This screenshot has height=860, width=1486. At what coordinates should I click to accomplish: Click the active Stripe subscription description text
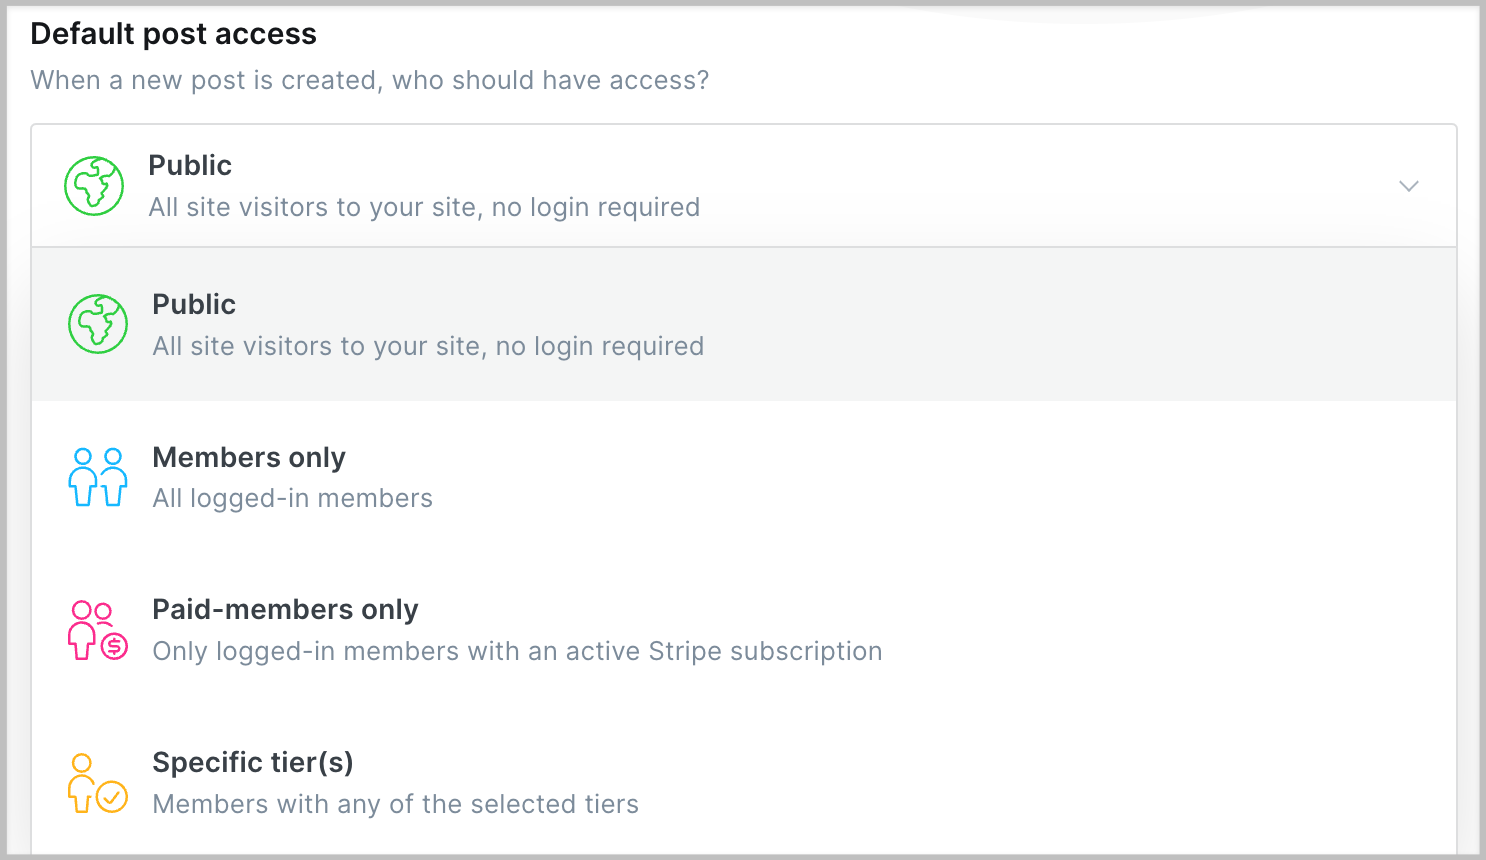click(517, 651)
